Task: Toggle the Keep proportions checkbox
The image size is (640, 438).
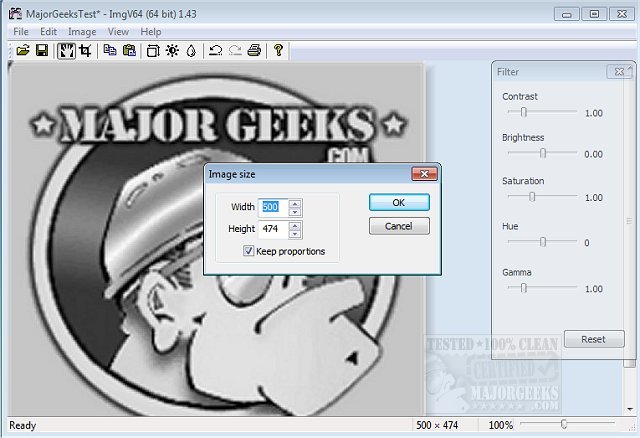Action: 248,251
